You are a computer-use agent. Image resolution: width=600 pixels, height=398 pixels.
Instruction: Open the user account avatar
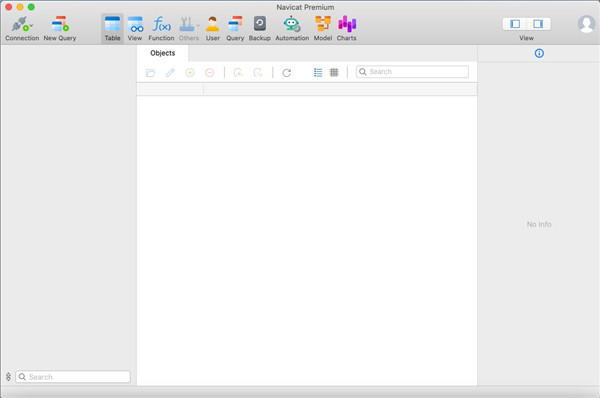(586, 24)
